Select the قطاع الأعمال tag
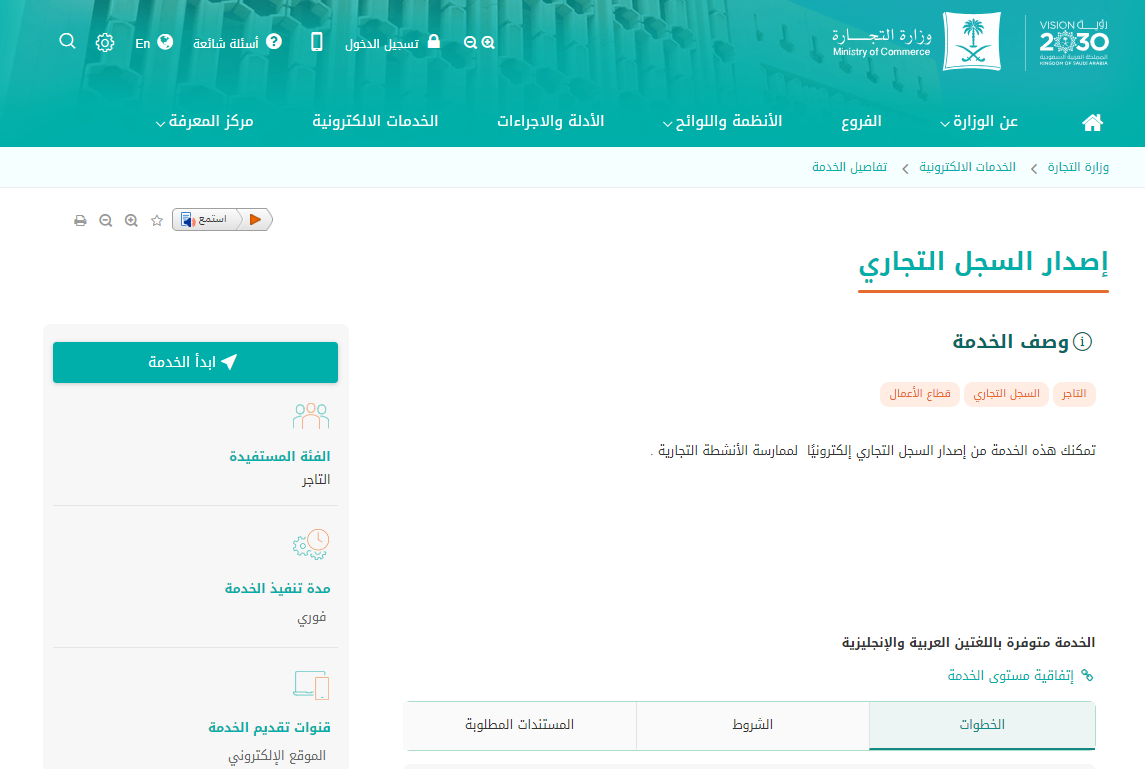 click(x=920, y=394)
